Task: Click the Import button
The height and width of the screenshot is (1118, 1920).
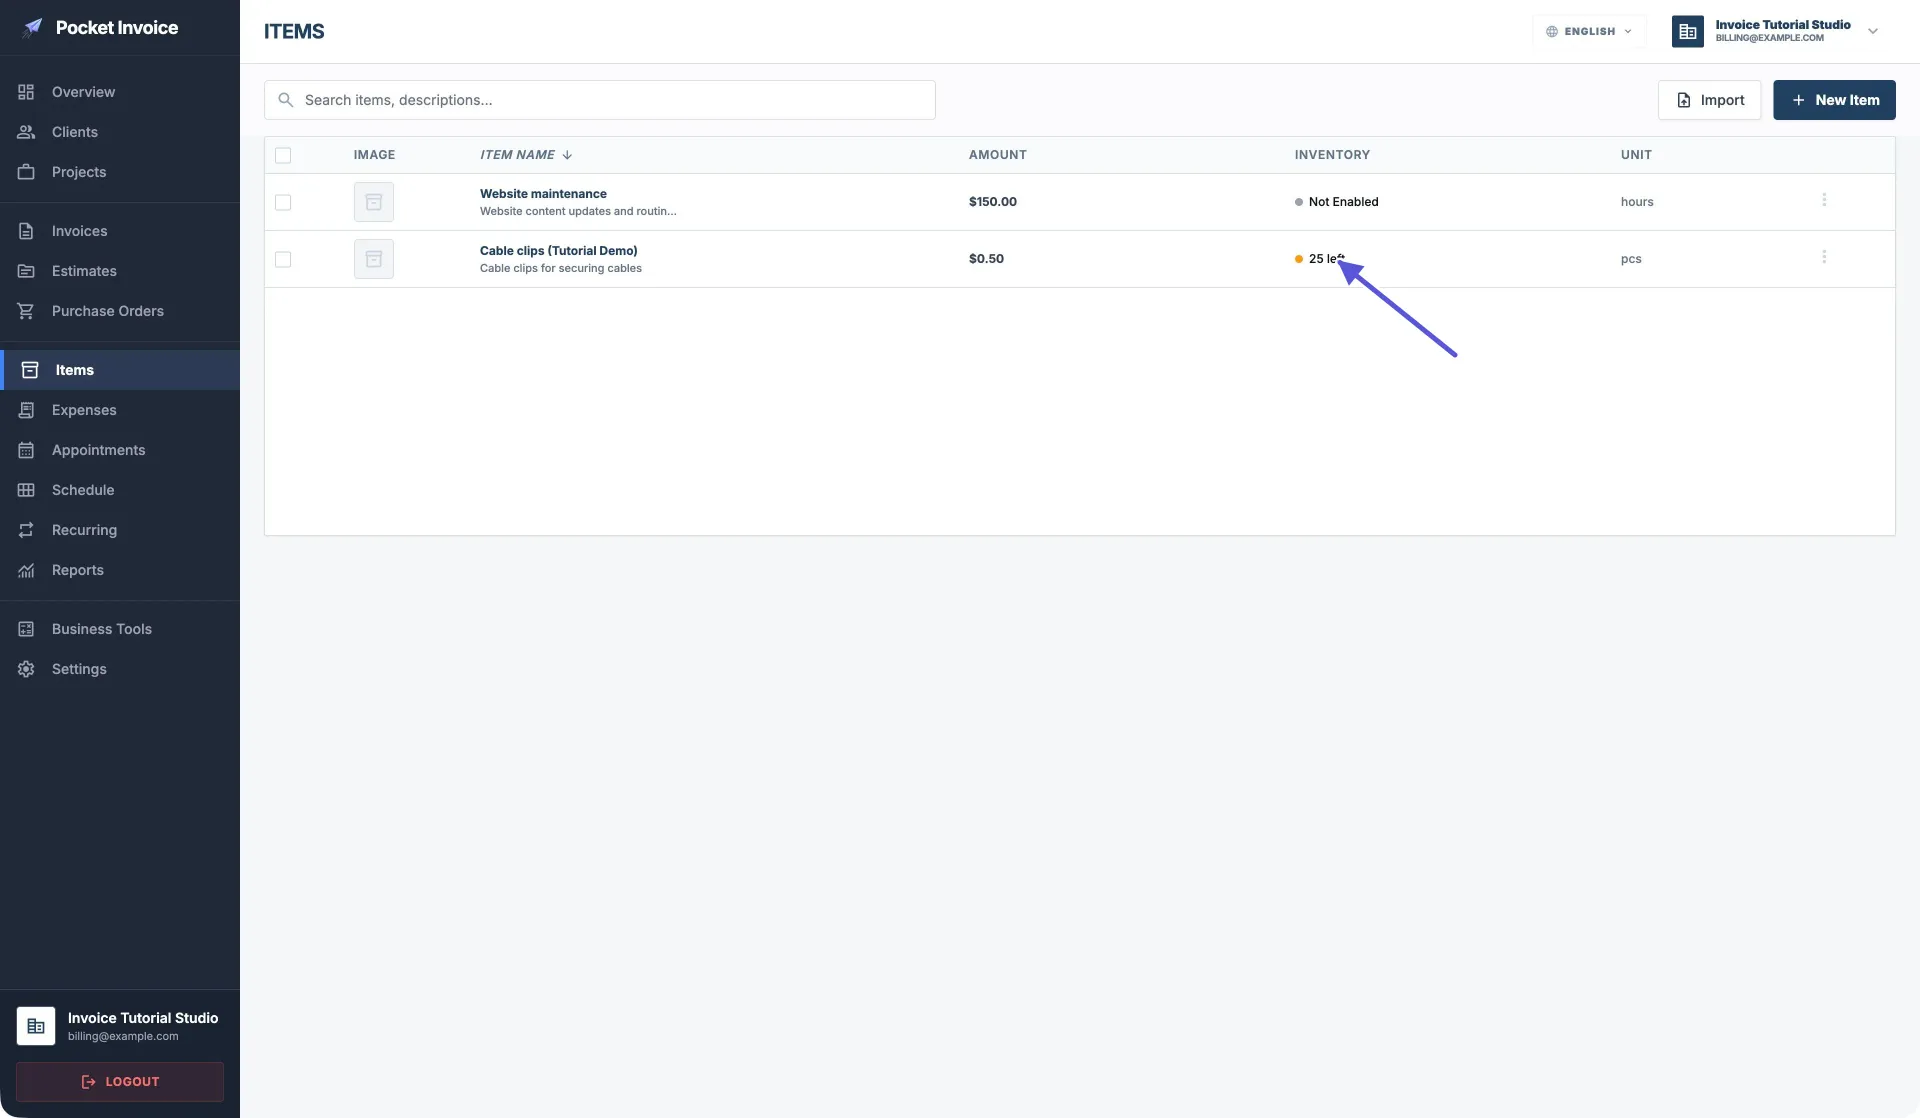Action: pyautogui.click(x=1709, y=100)
